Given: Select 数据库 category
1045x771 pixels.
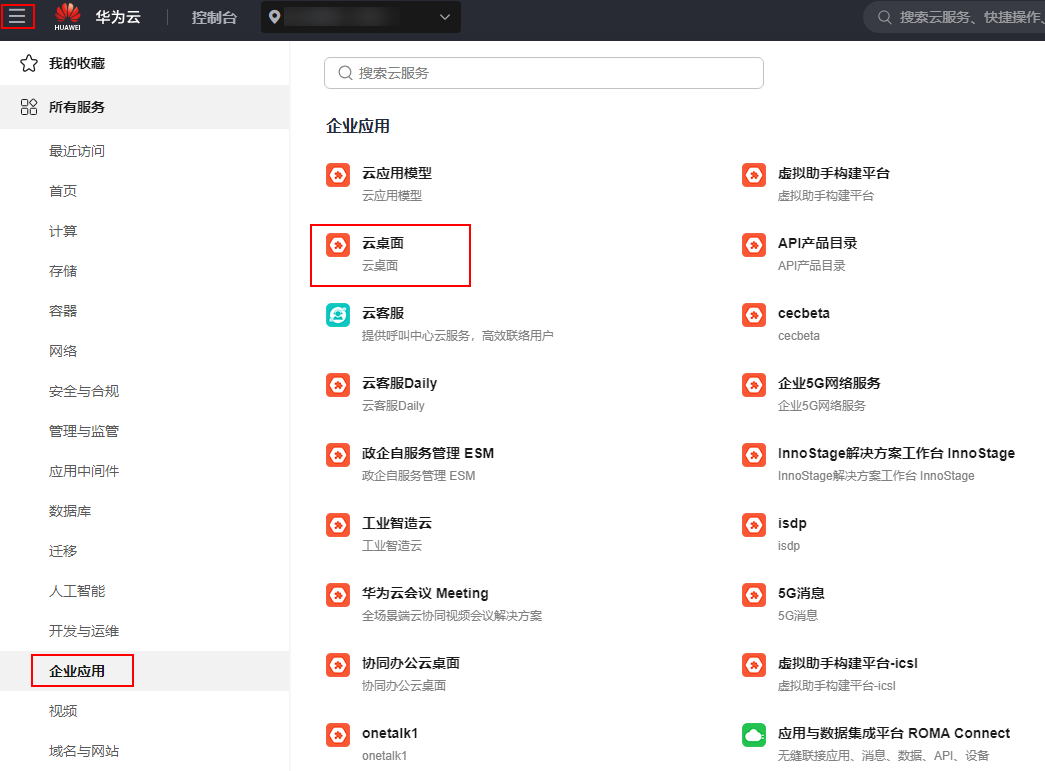Looking at the screenshot, I should (x=70, y=511).
